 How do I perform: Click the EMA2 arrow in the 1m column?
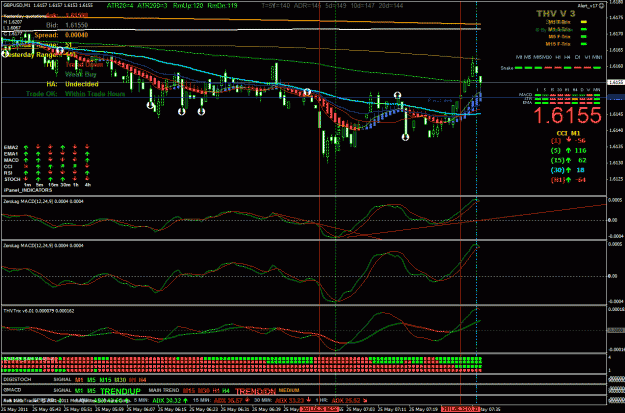[26, 147]
